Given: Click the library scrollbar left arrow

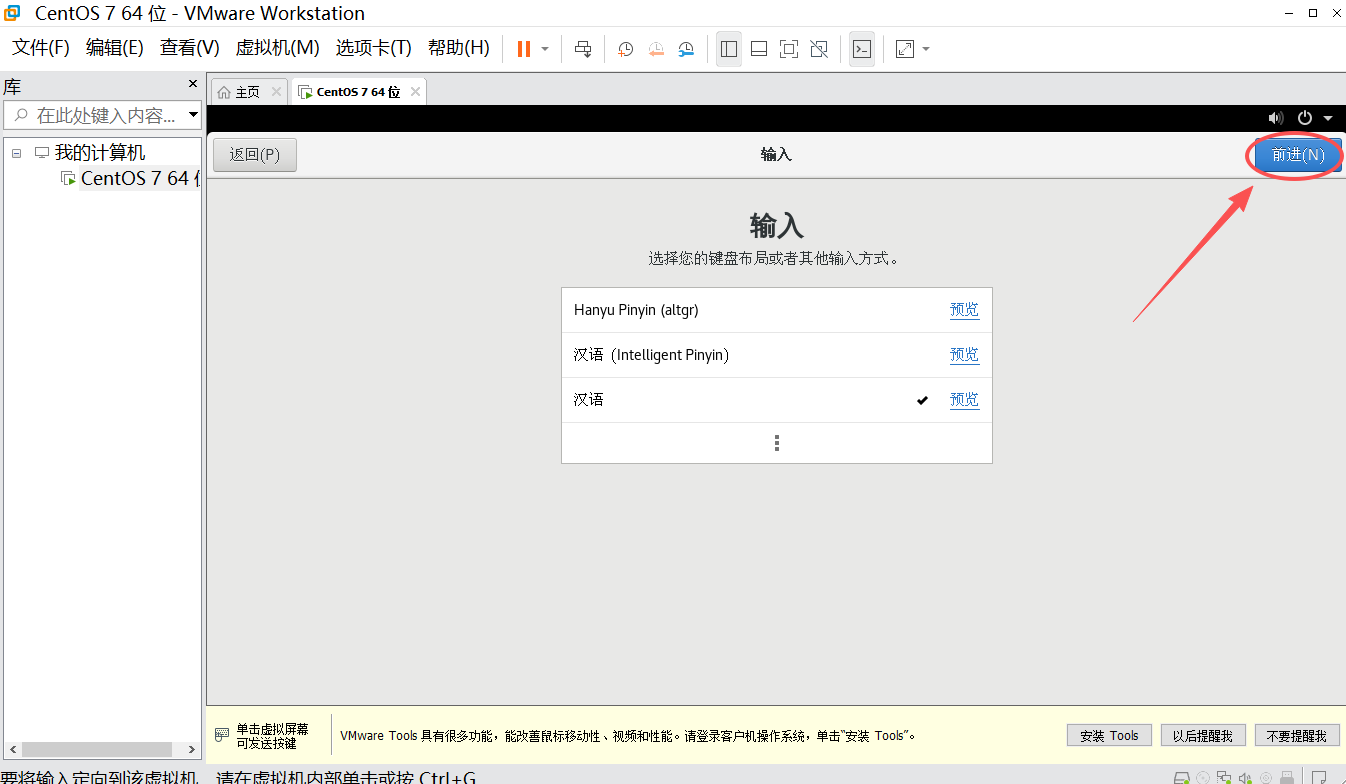Looking at the screenshot, I should (13, 749).
